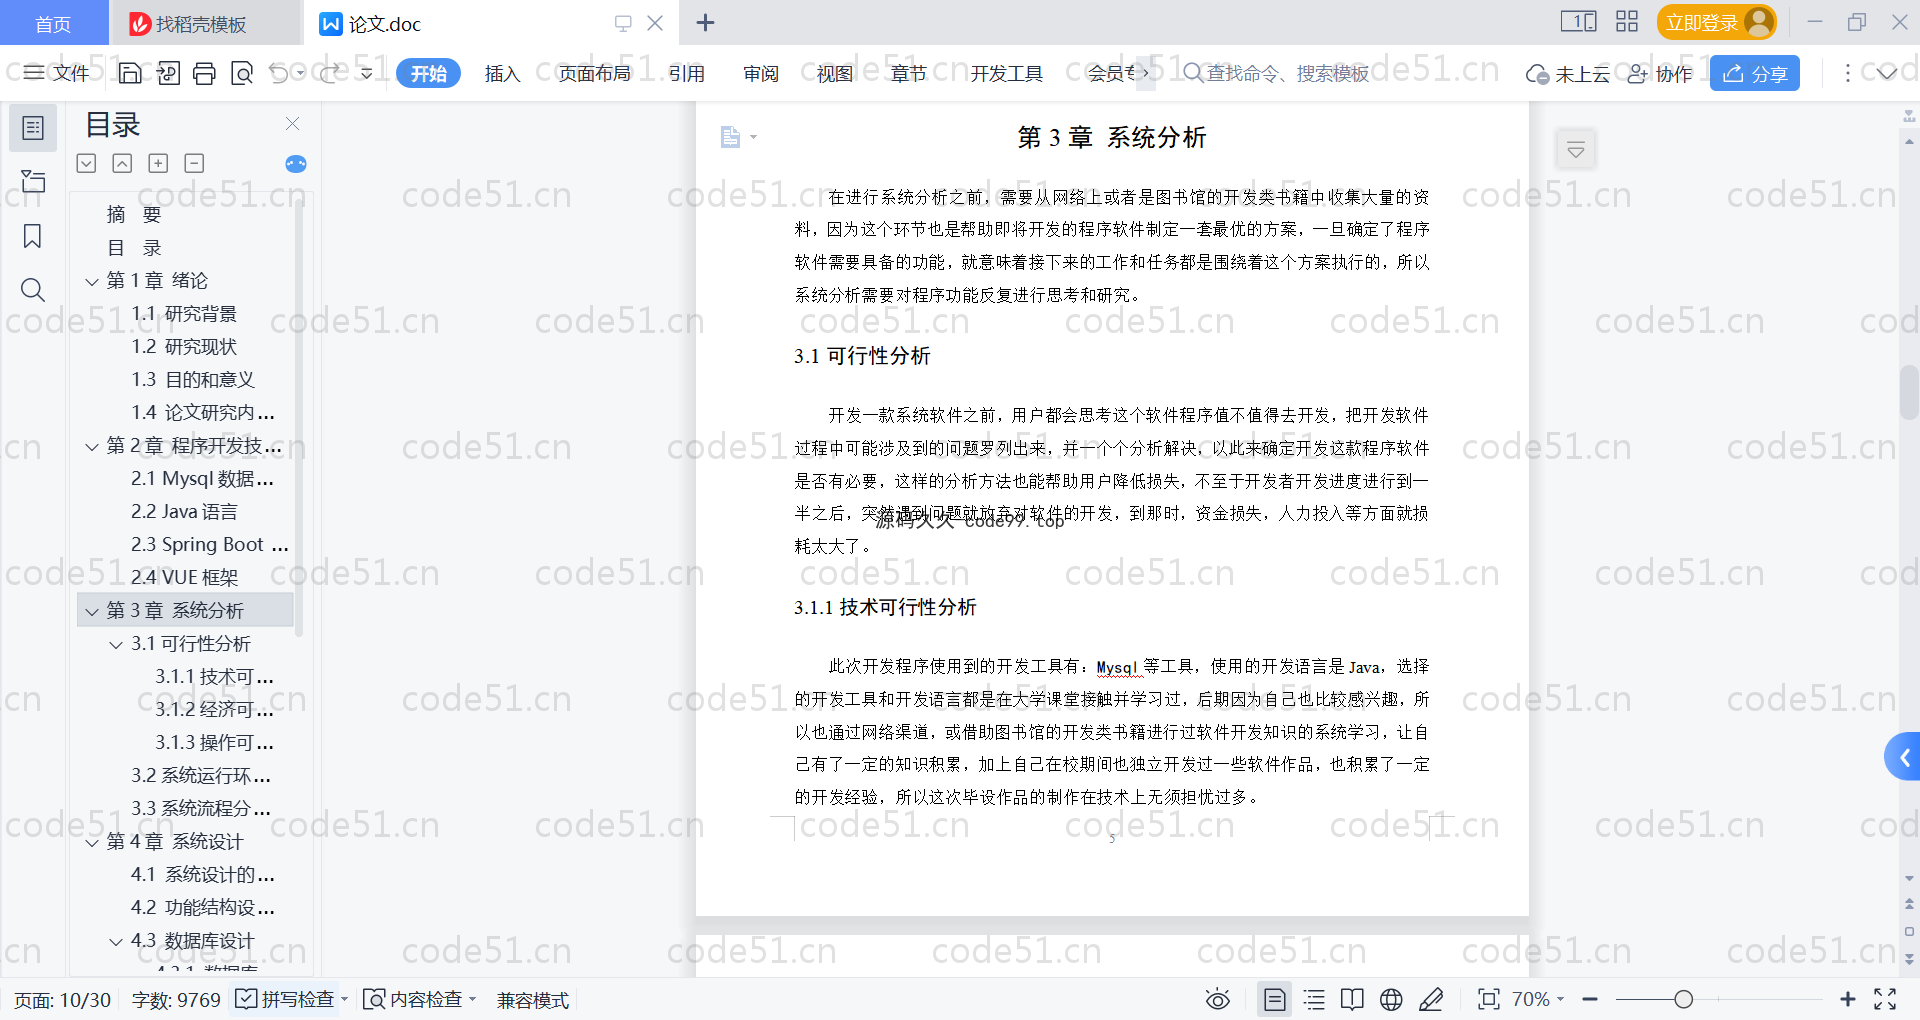Click 字数: 9769 word count

[176, 999]
